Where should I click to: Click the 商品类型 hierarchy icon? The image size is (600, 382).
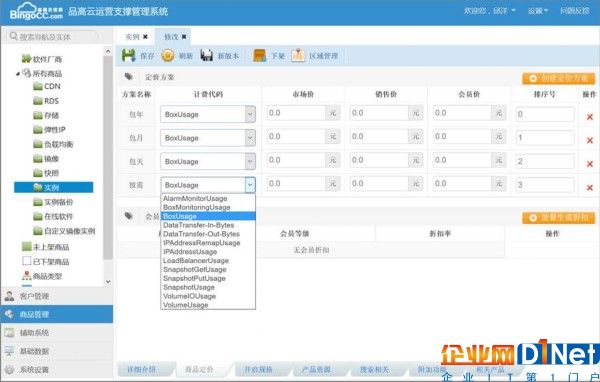[x=26, y=276]
